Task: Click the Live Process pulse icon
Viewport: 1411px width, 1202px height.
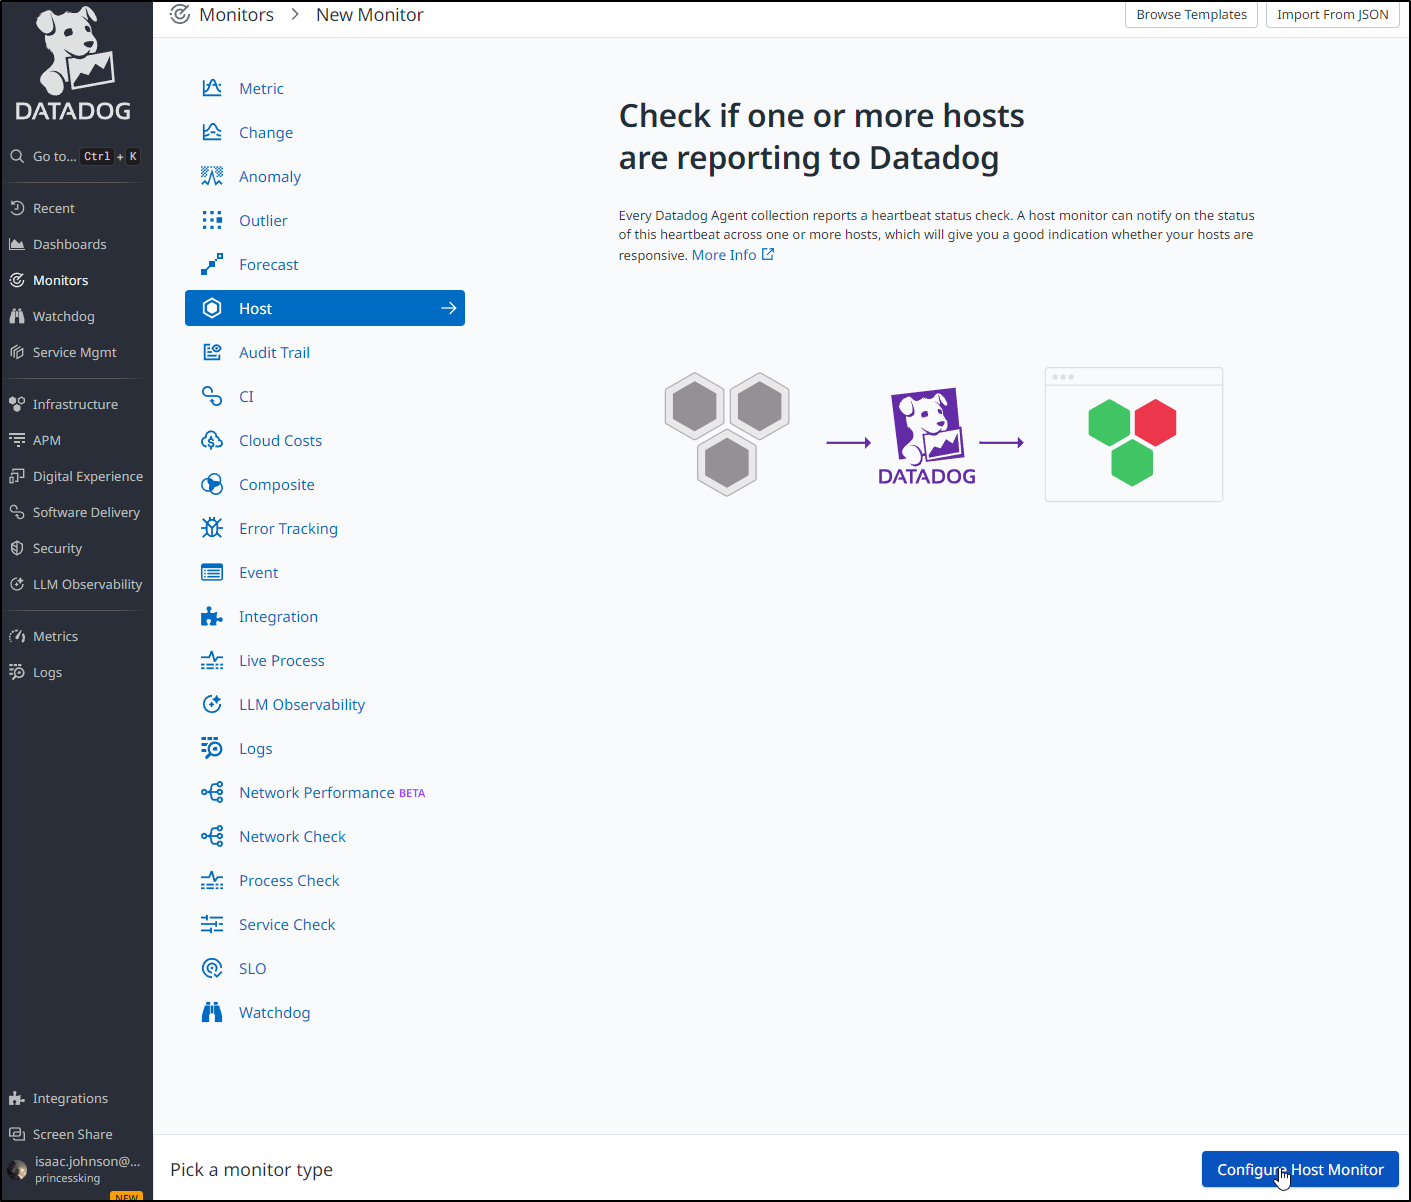Action: coord(212,660)
